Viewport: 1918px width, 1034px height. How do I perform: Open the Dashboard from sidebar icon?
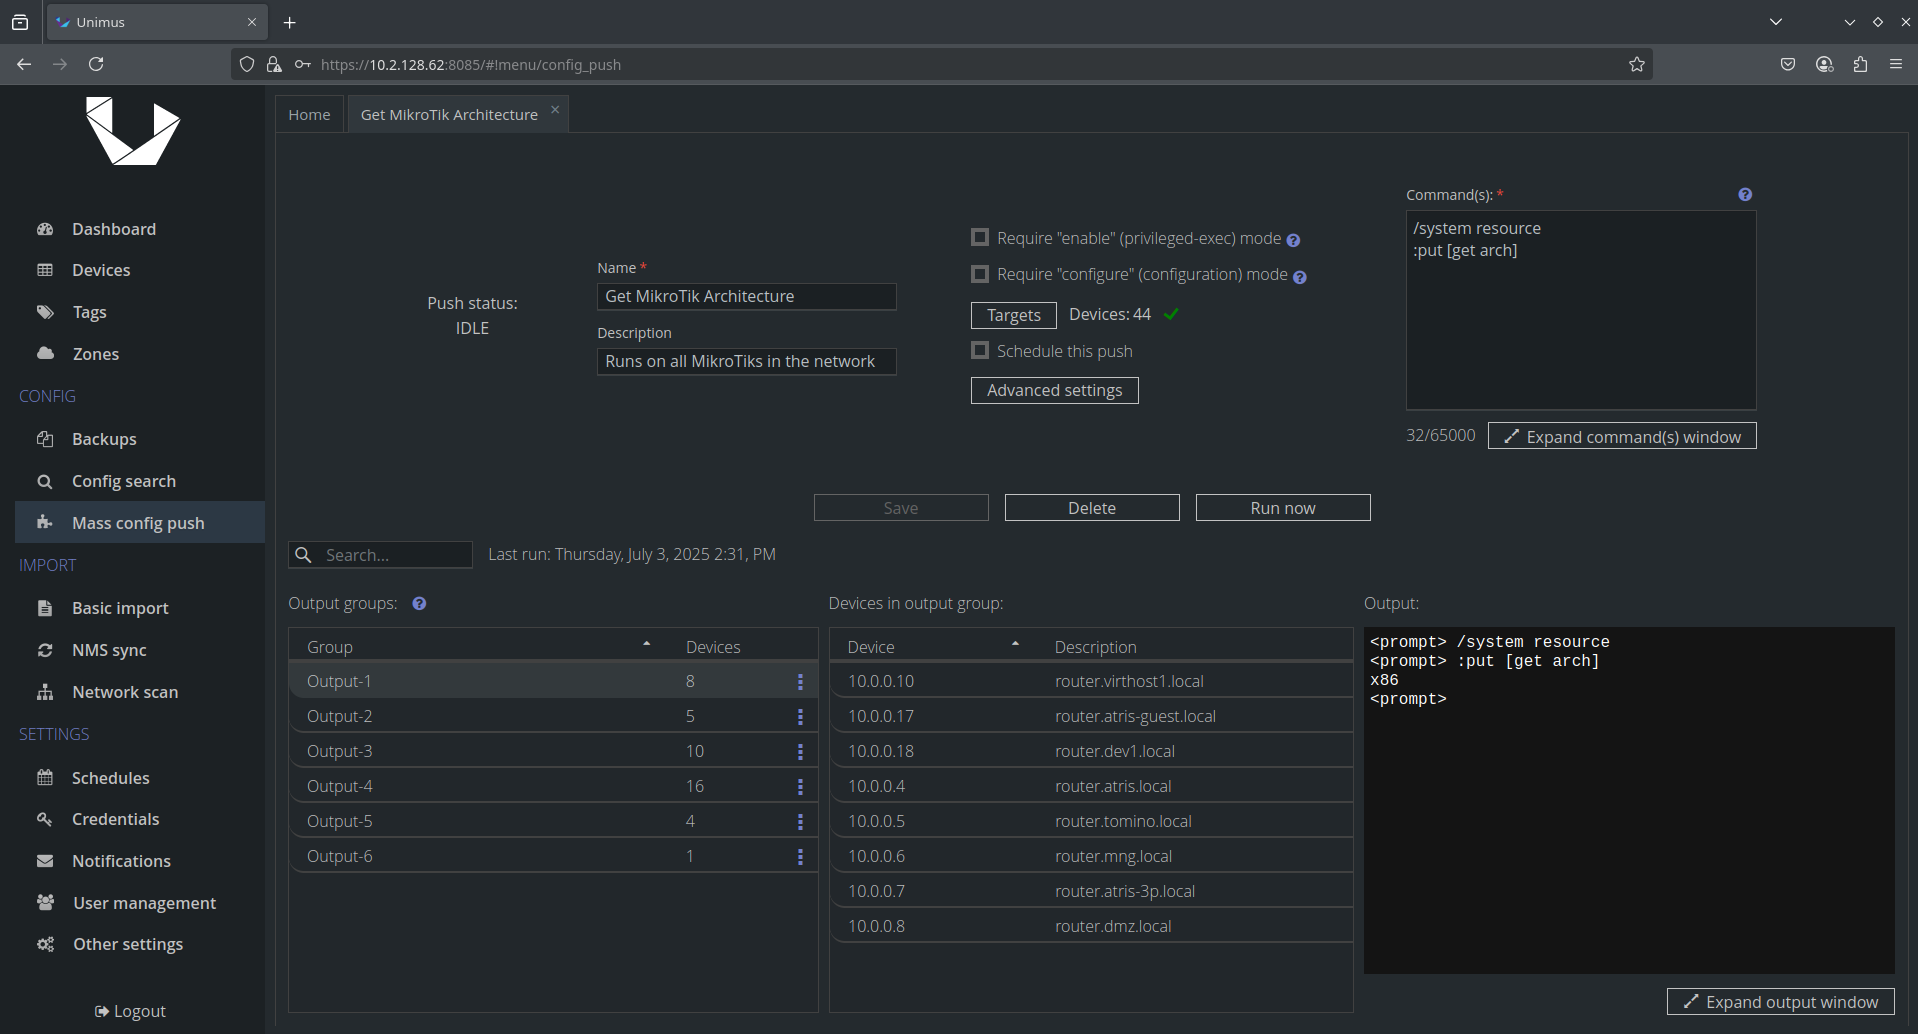pos(45,229)
